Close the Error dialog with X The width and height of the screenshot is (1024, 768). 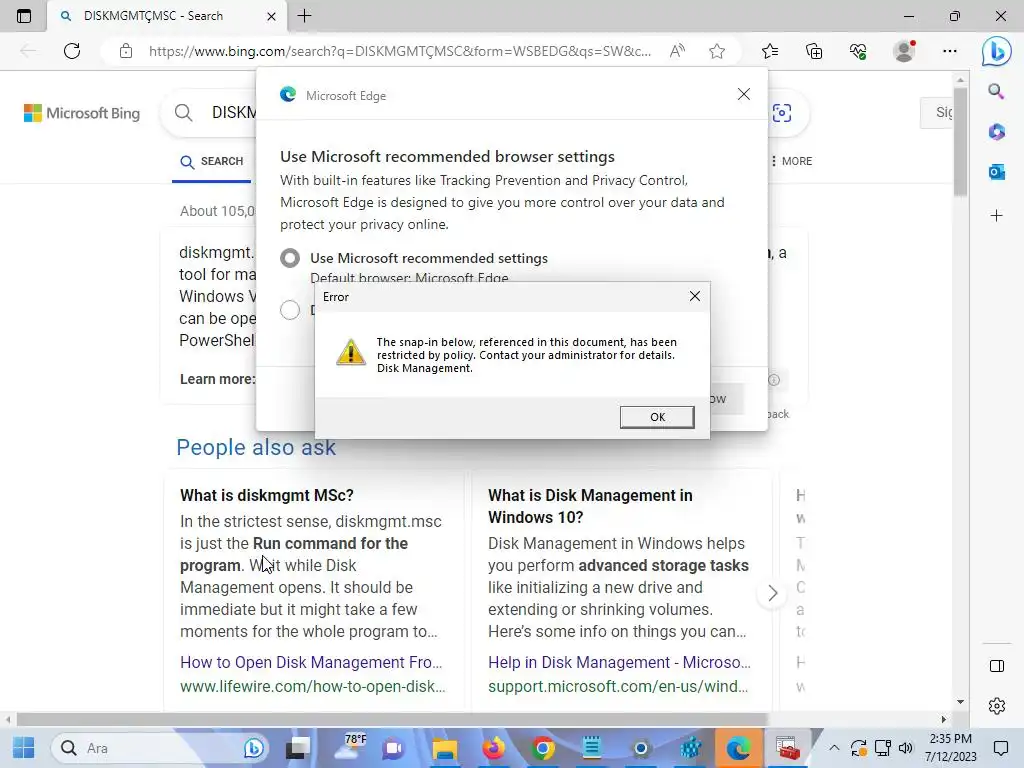695,296
